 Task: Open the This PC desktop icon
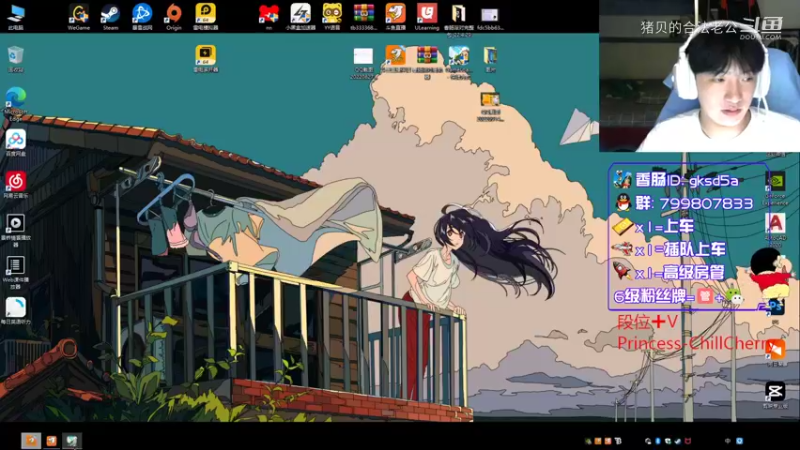(x=16, y=17)
